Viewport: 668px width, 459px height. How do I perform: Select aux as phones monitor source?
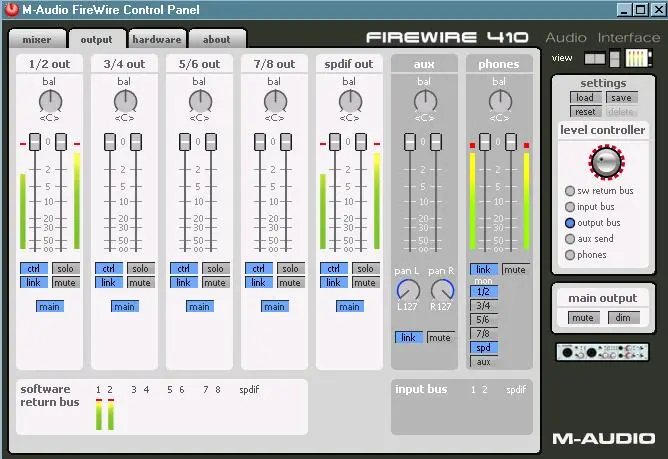[484, 362]
